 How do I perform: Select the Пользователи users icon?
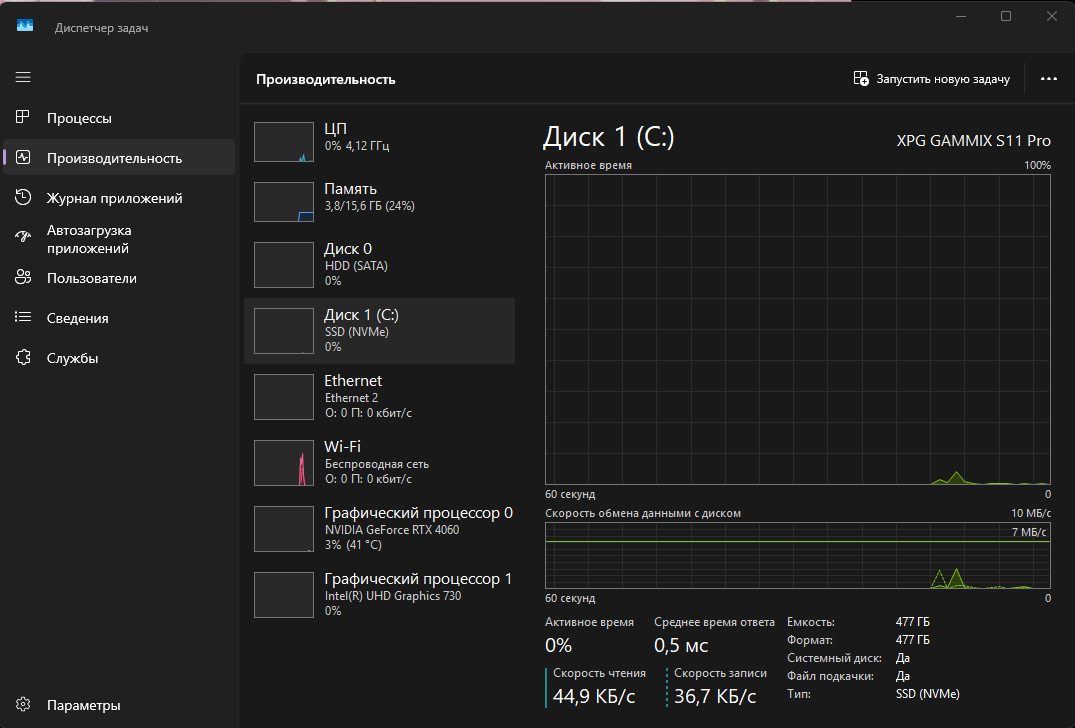[x=24, y=278]
